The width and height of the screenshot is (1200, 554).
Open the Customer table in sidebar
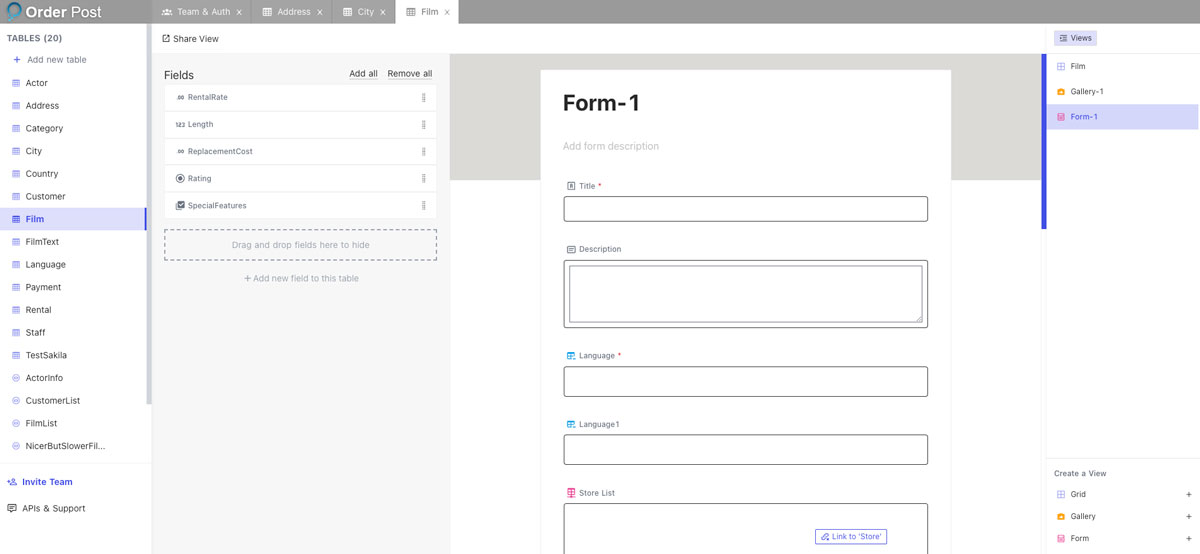coord(45,197)
